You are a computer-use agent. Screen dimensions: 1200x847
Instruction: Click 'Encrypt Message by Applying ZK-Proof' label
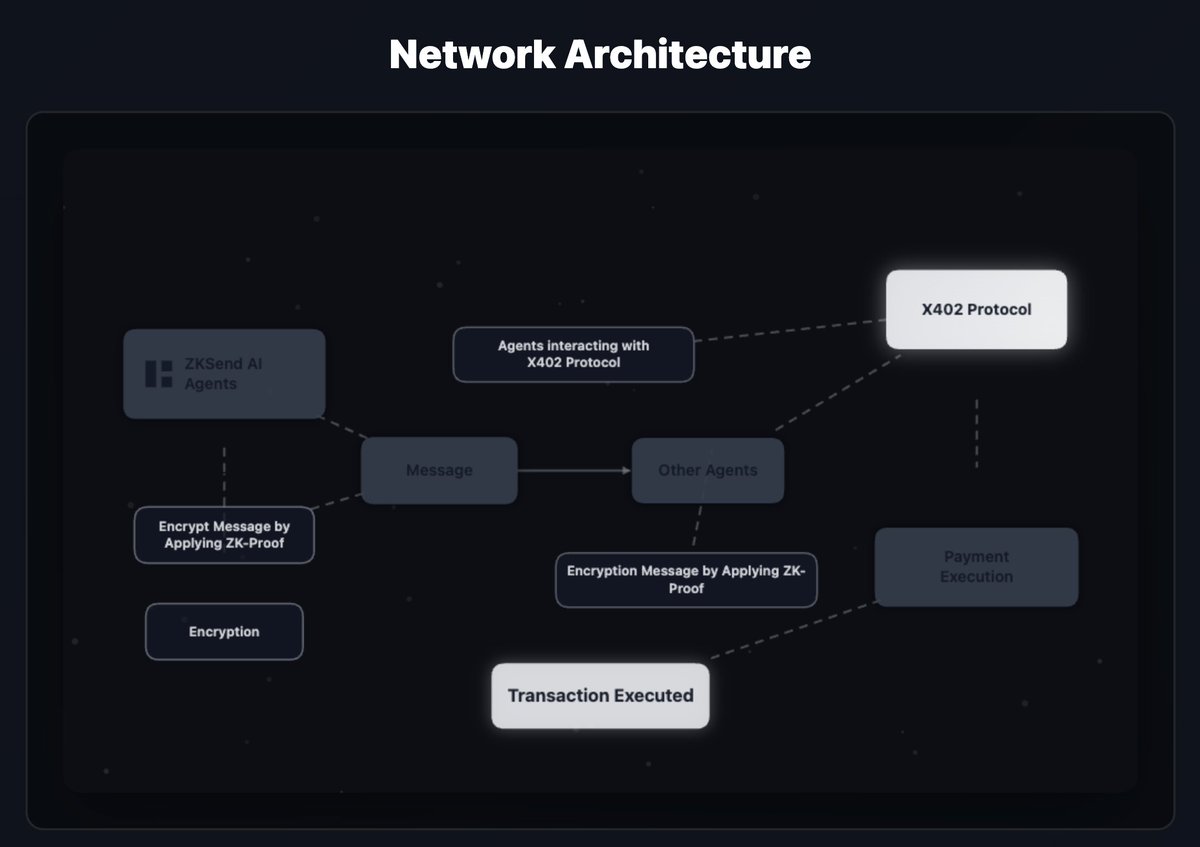224,535
